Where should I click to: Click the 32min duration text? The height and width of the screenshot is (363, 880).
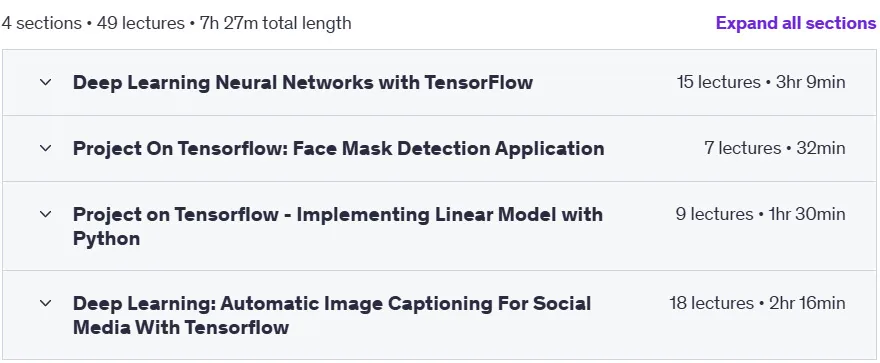[x=821, y=149]
